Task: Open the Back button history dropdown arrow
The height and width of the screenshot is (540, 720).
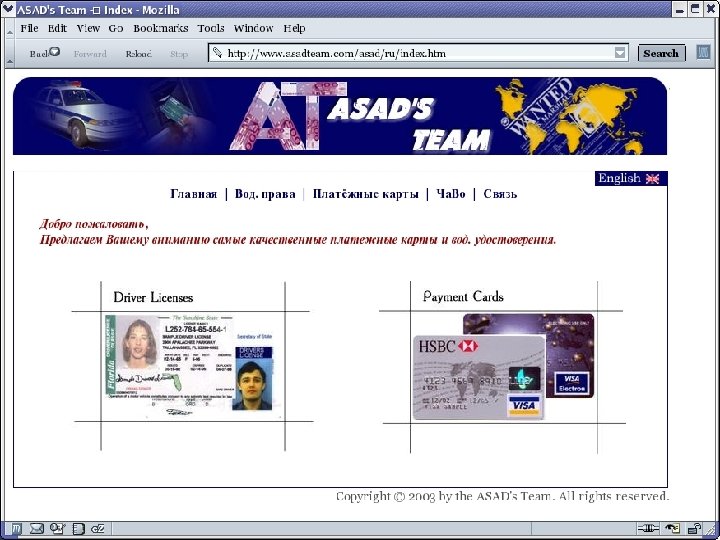Action: coord(55,51)
